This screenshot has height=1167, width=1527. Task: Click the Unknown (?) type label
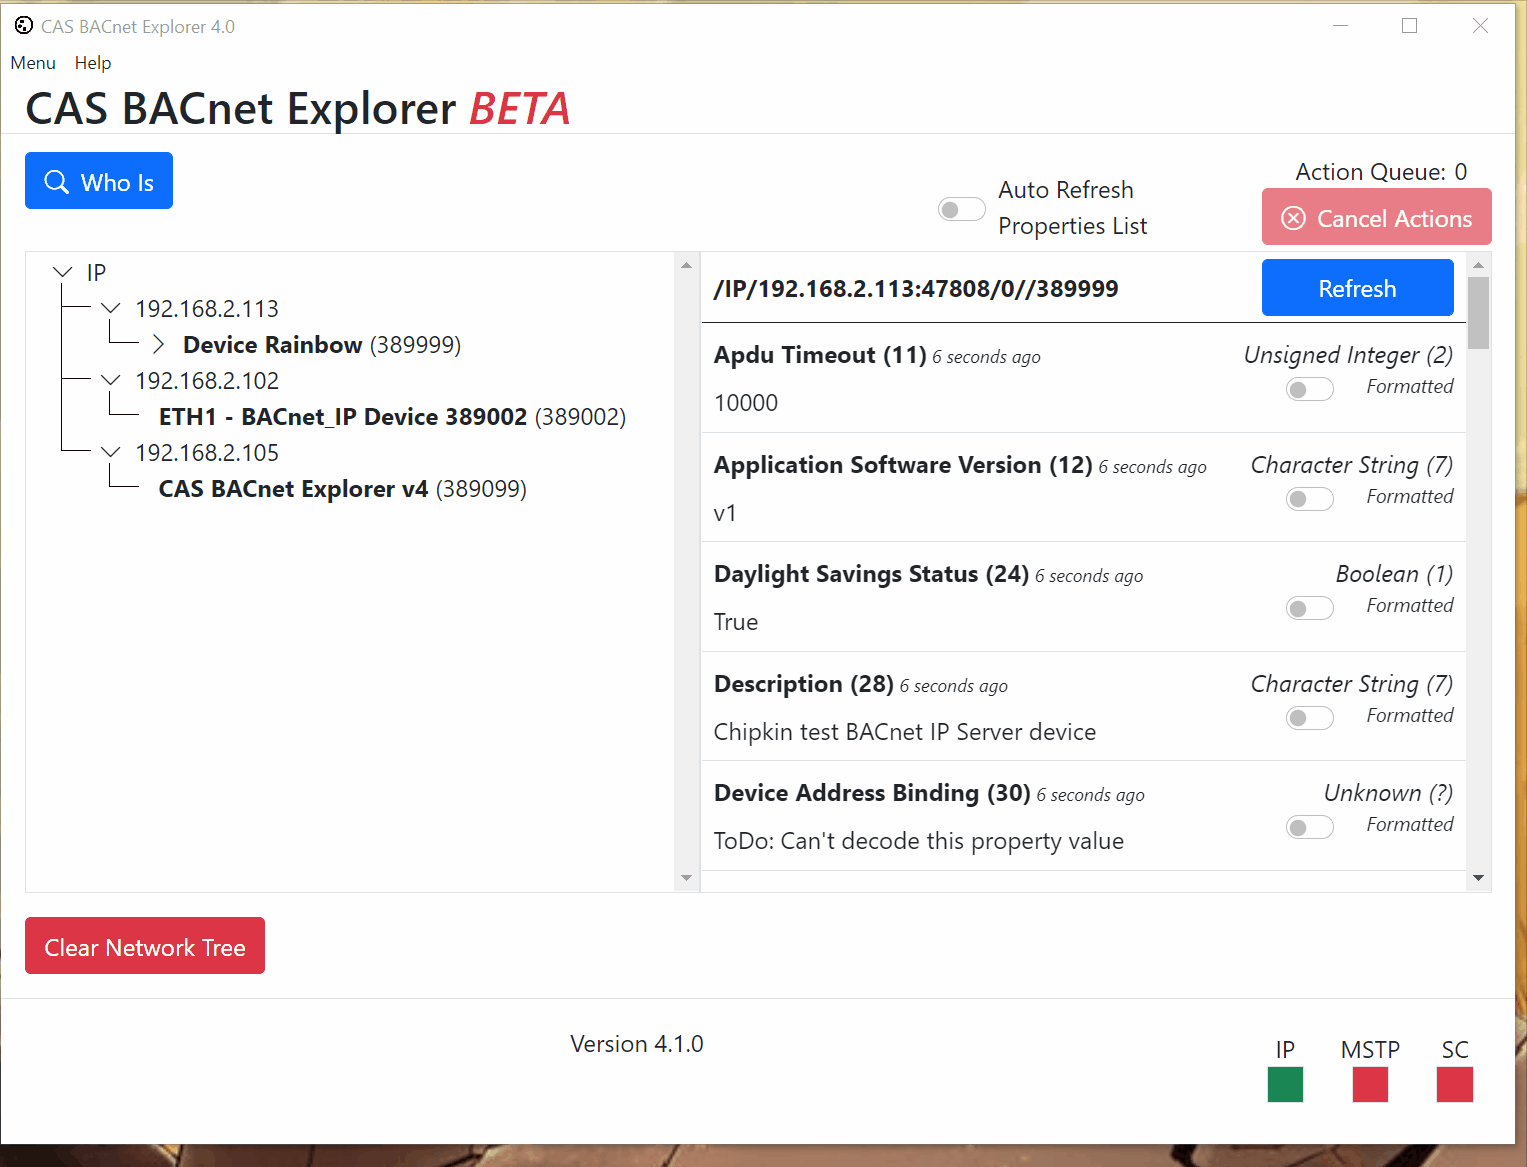pos(1388,793)
